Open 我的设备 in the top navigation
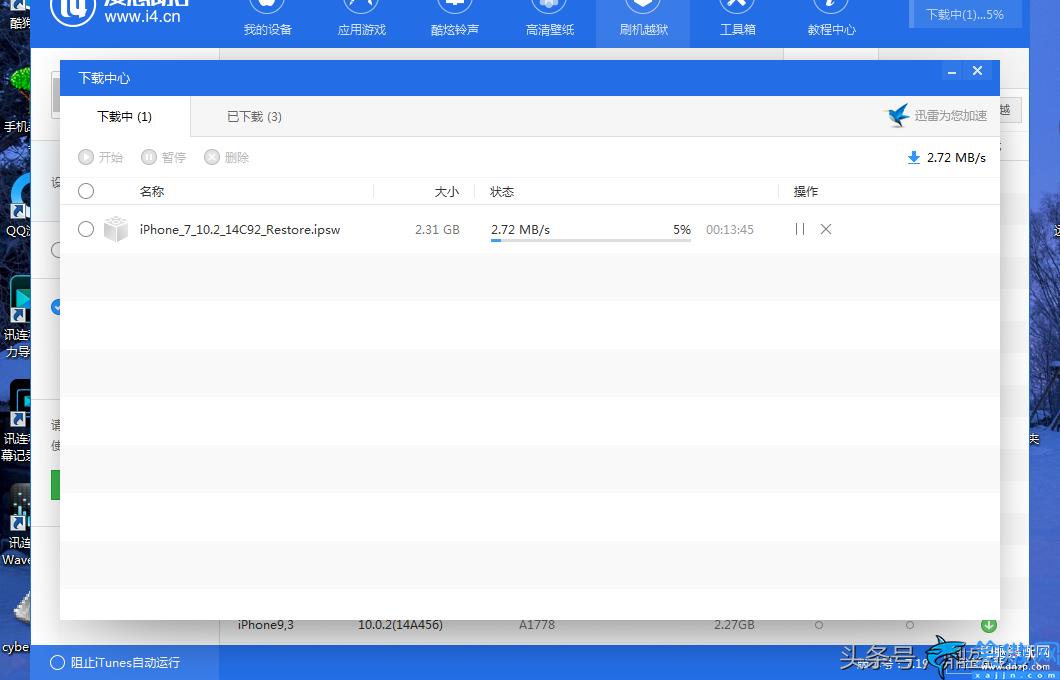 268,19
